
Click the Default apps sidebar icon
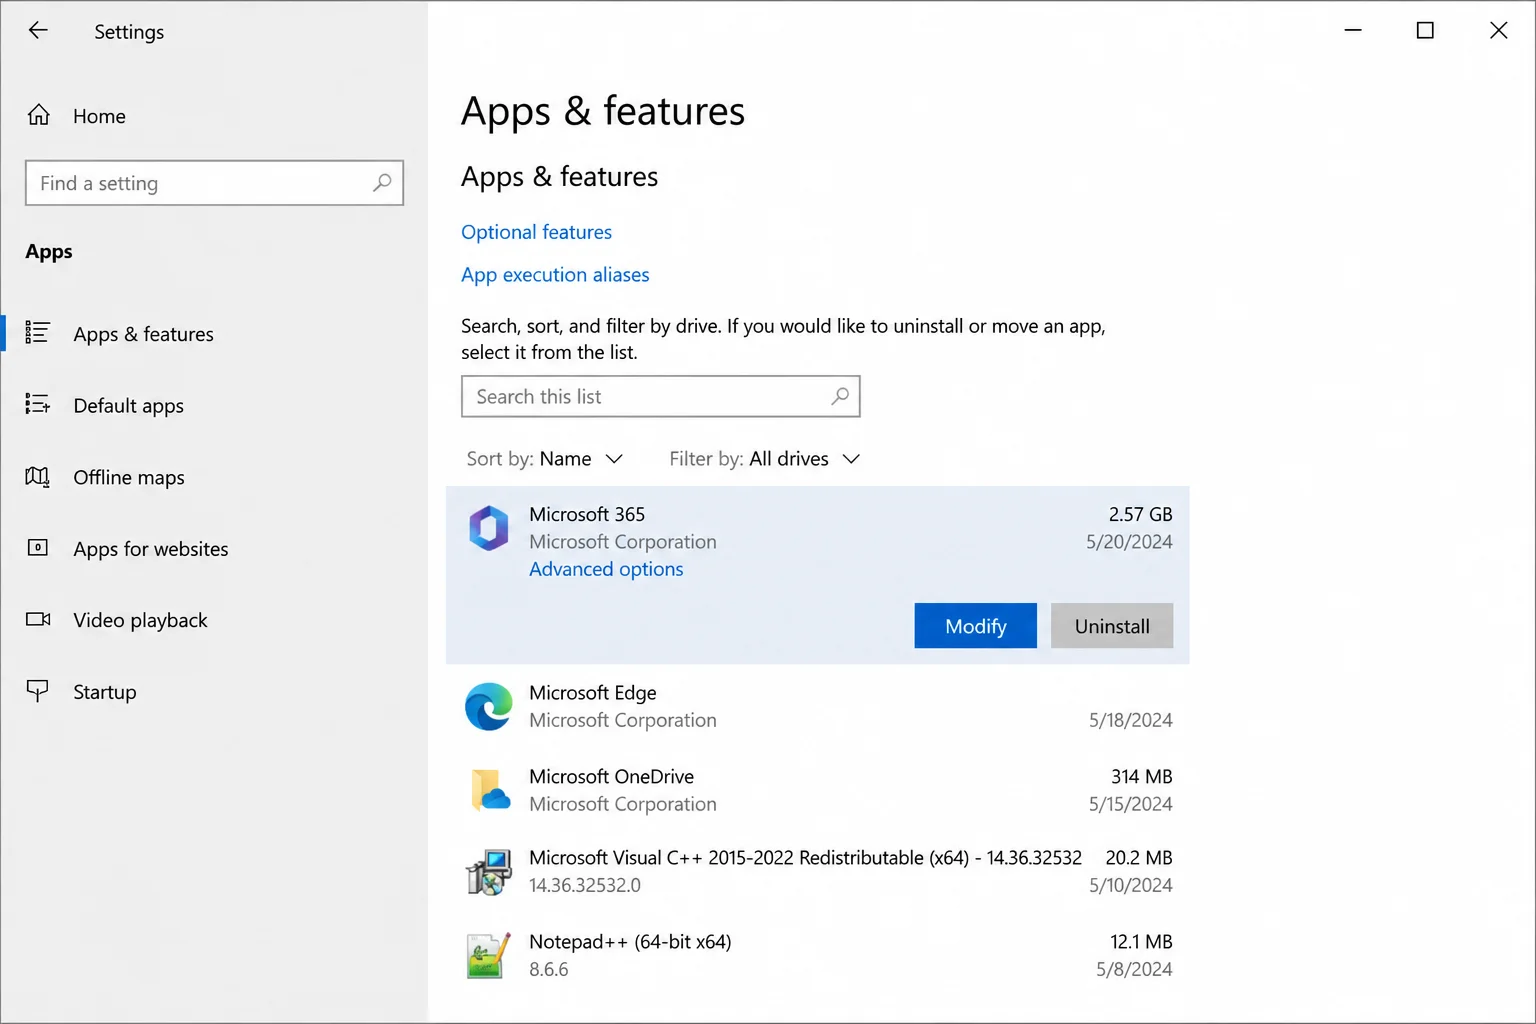[37, 404]
